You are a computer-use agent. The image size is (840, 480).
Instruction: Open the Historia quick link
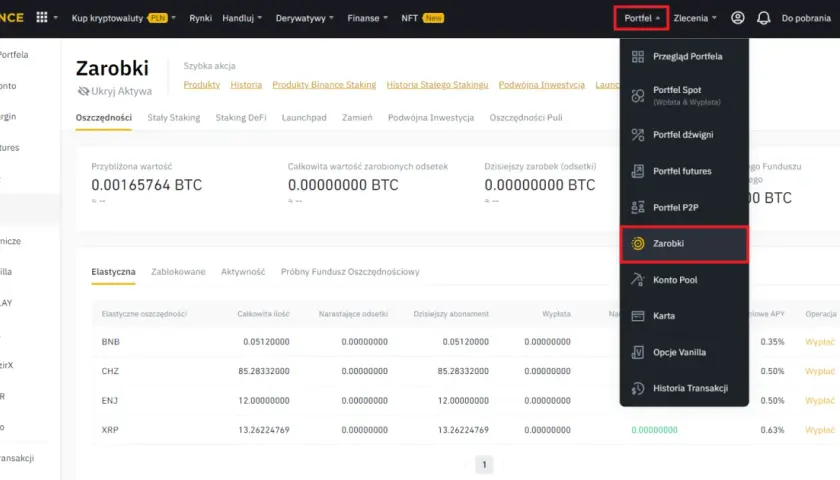tap(246, 85)
